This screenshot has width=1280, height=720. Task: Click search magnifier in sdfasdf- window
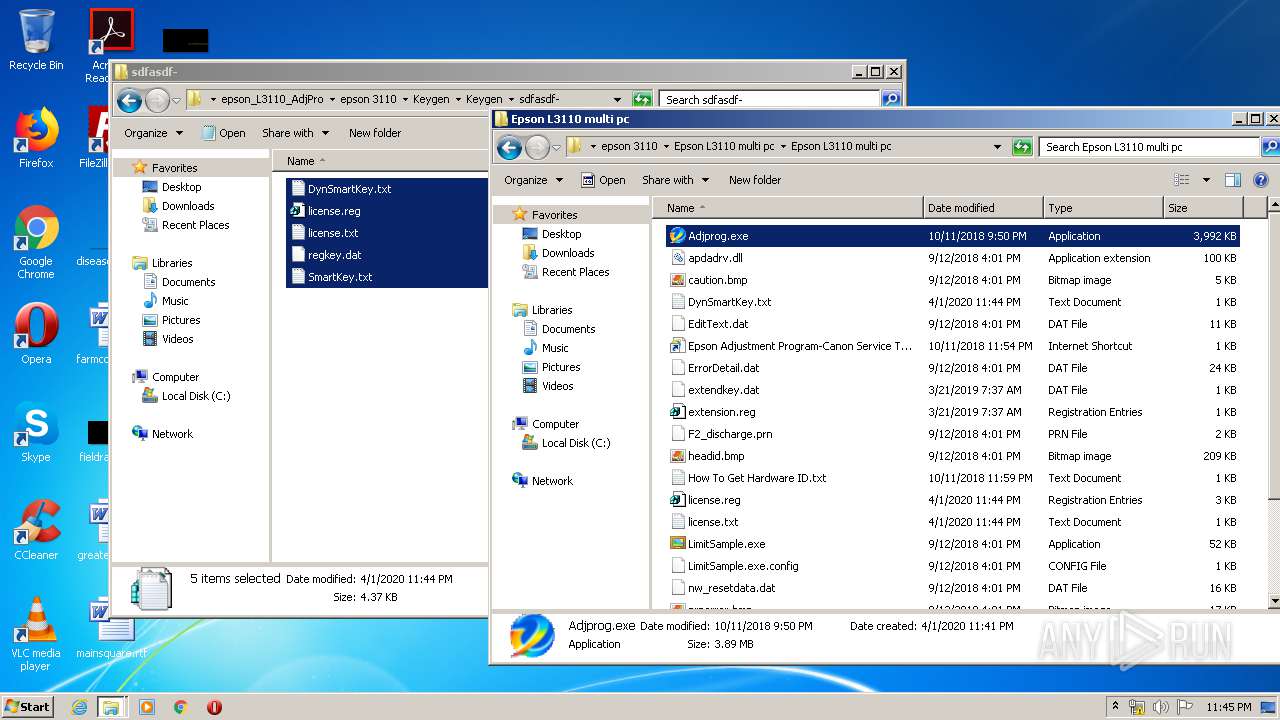[890, 99]
